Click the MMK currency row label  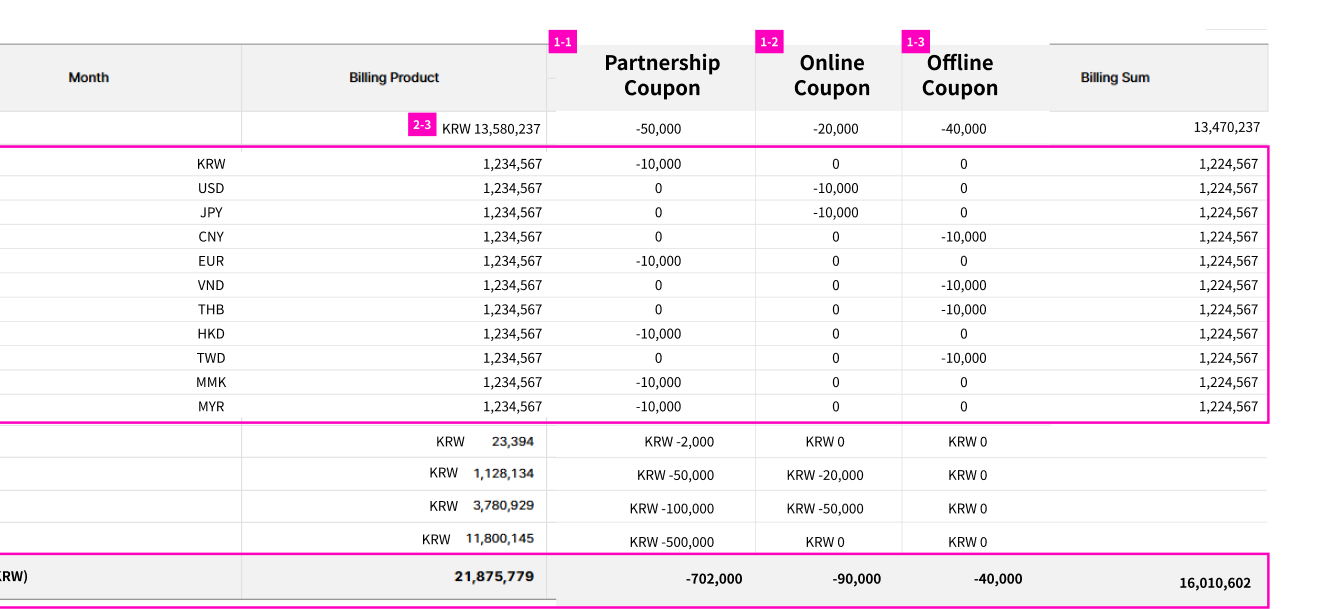point(211,382)
